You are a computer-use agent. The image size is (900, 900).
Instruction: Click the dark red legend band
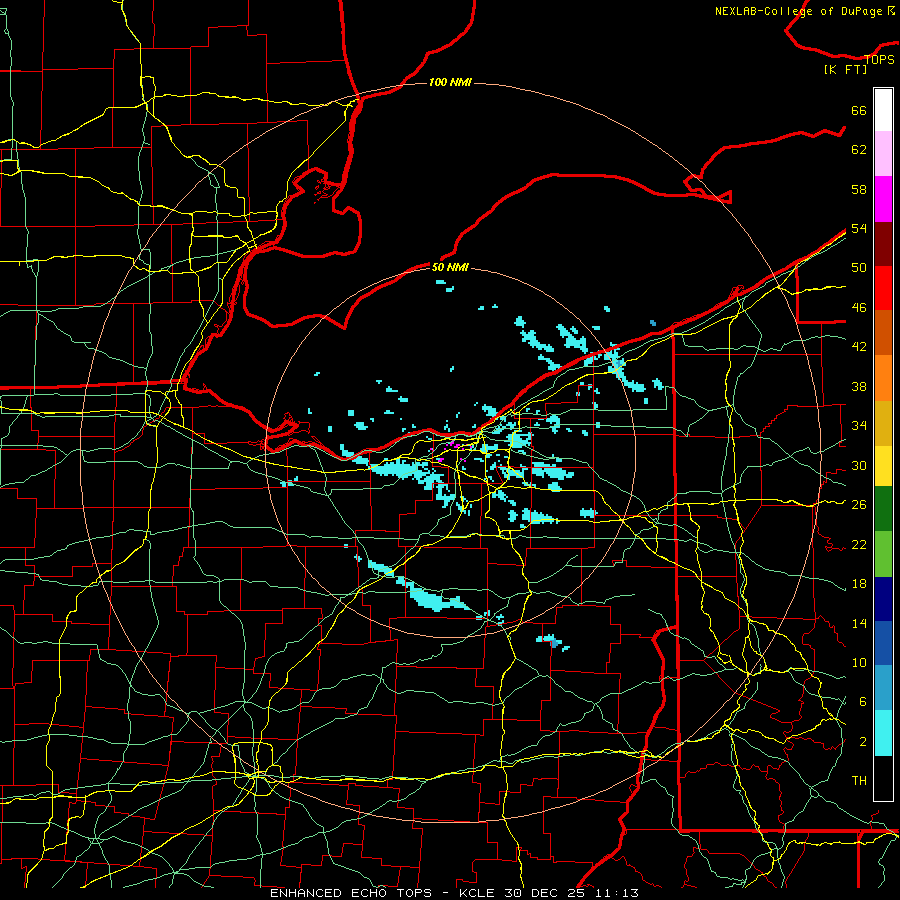pos(883,244)
